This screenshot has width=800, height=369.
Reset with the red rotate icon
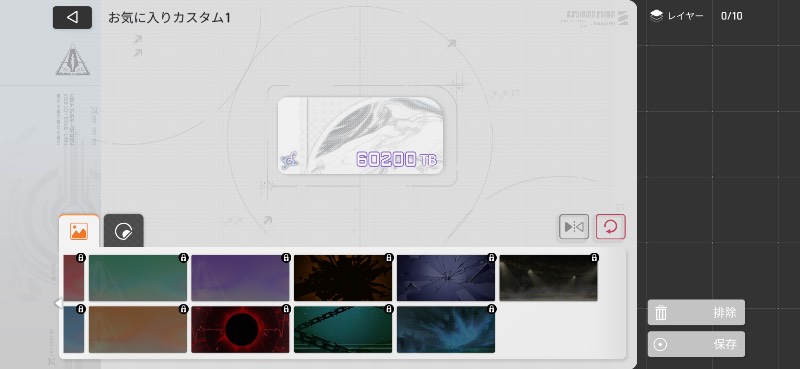click(x=611, y=227)
